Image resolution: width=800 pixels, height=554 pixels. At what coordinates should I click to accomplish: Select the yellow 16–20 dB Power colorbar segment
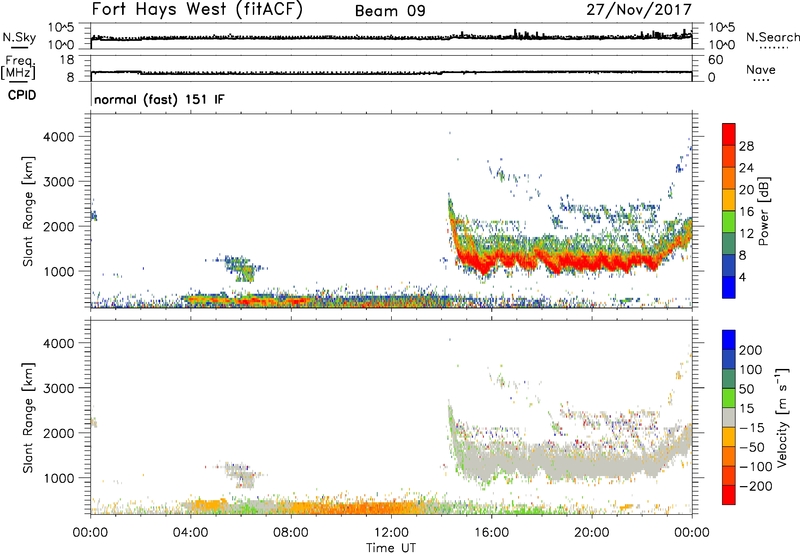tap(729, 199)
